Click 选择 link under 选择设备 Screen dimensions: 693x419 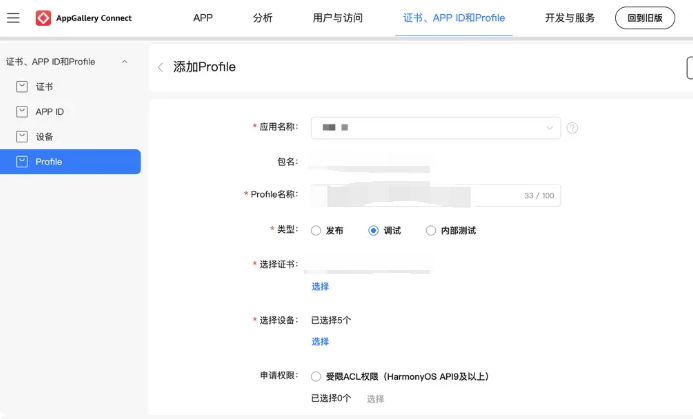320,342
